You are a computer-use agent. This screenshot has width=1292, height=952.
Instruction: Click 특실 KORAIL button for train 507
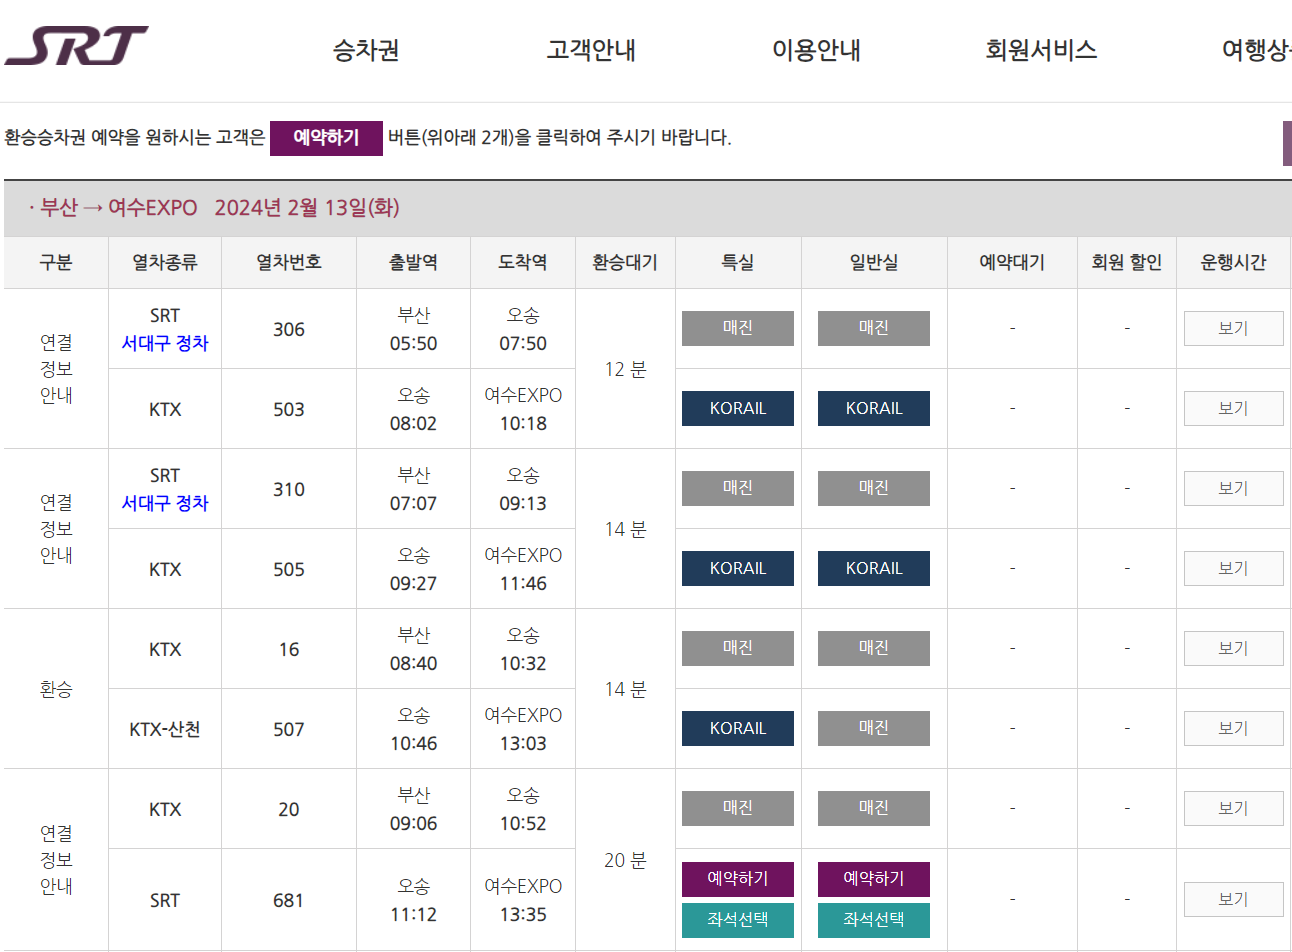[738, 728]
